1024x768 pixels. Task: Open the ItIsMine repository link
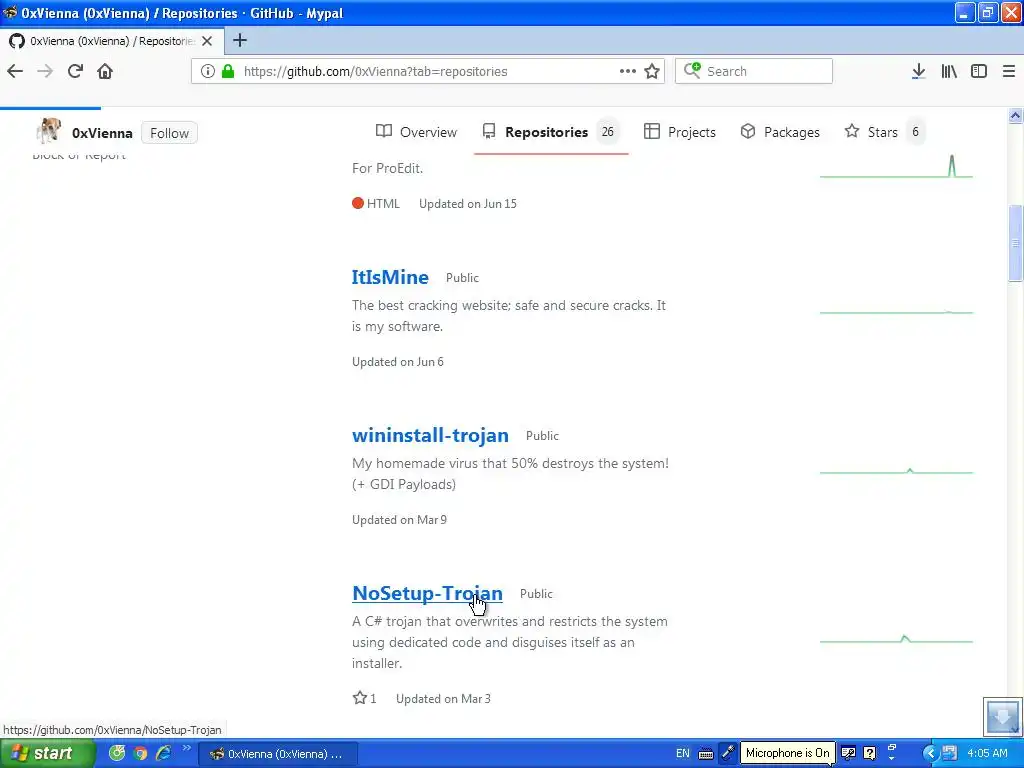[390, 277]
